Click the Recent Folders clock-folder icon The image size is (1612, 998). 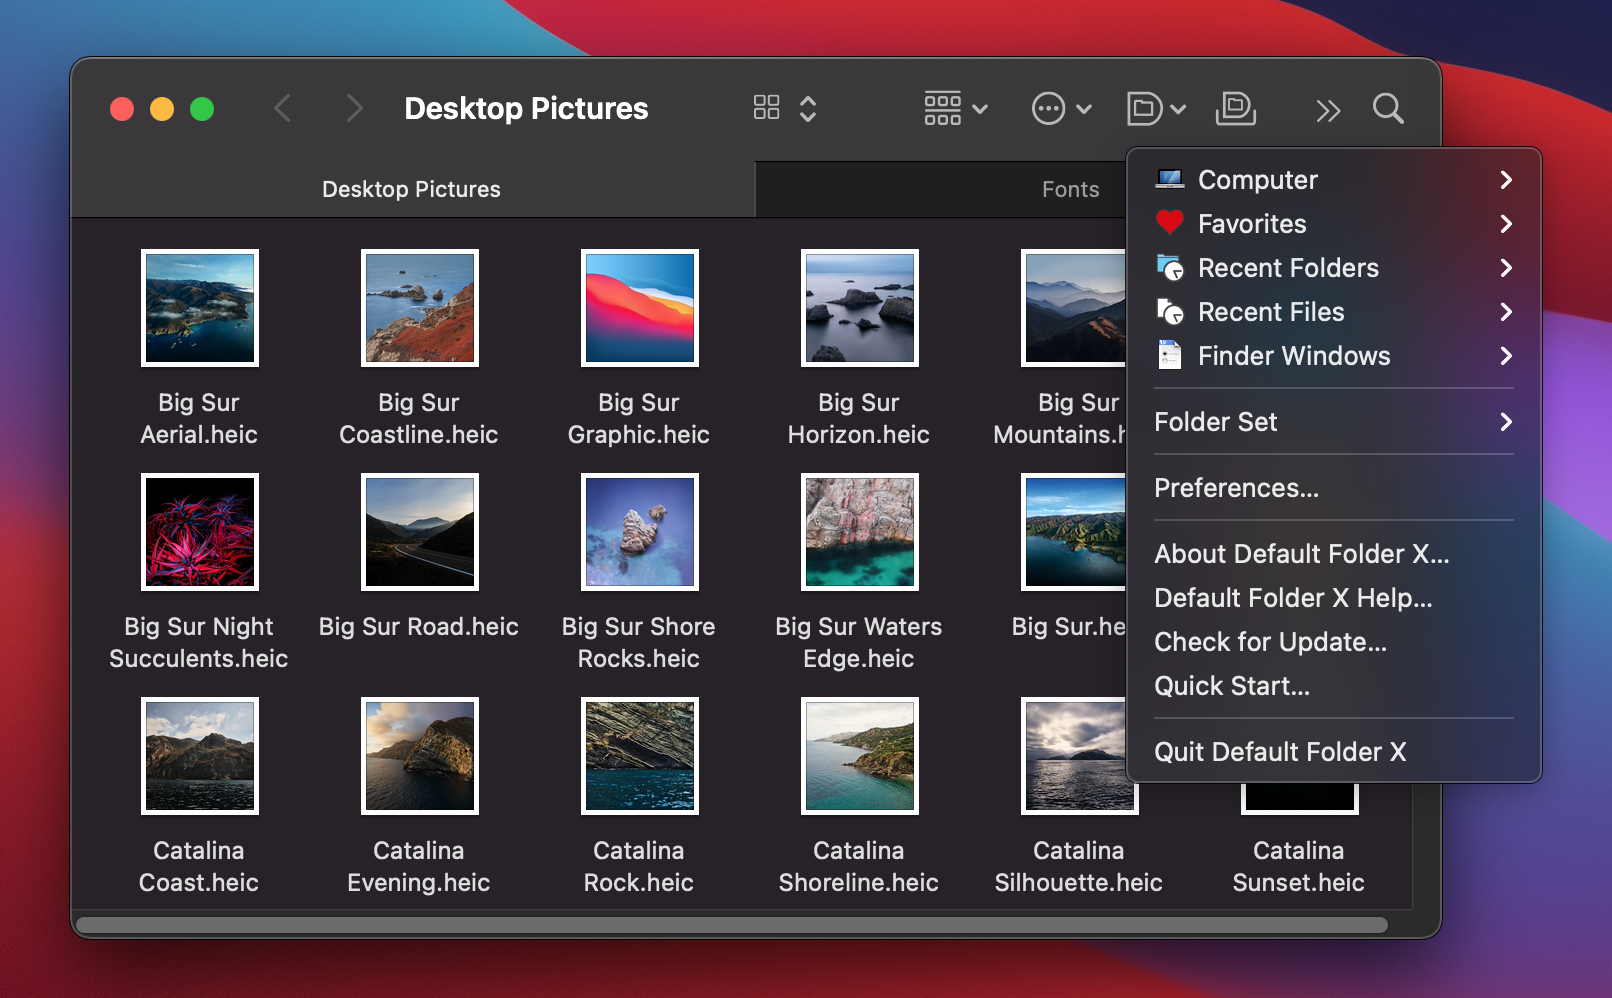1170,267
